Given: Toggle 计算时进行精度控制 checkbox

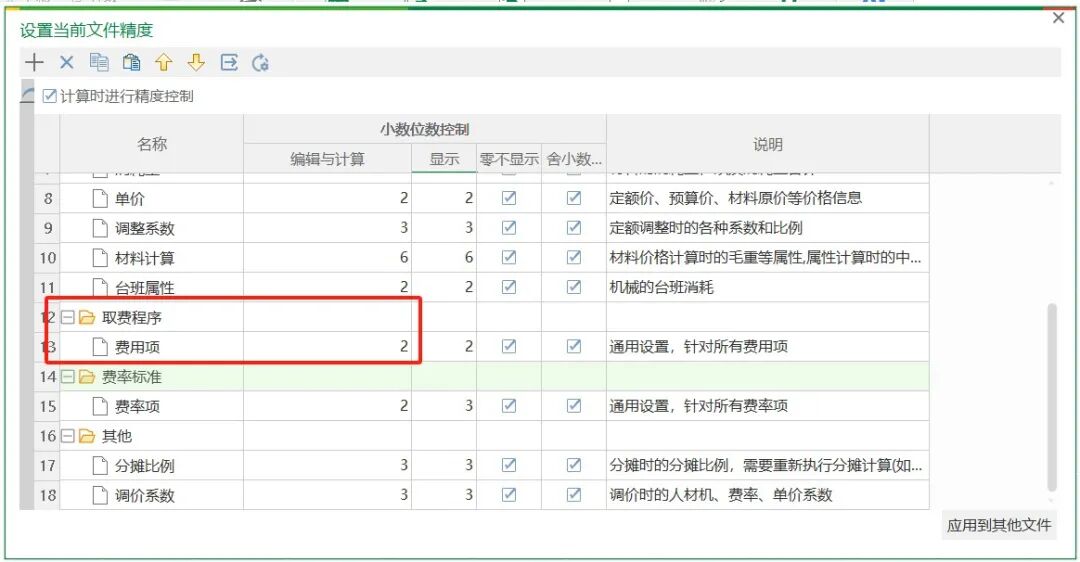Looking at the screenshot, I should 50,96.
